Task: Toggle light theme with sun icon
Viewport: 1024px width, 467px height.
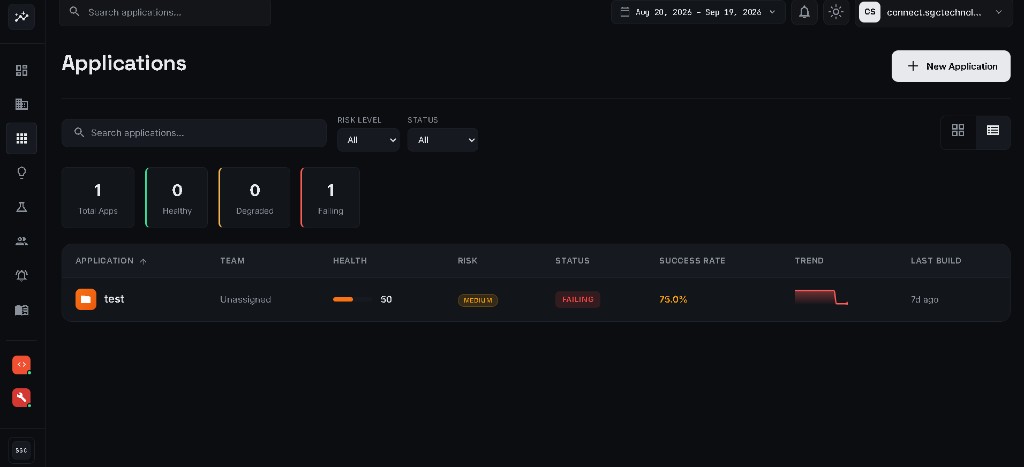Action: pos(836,12)
